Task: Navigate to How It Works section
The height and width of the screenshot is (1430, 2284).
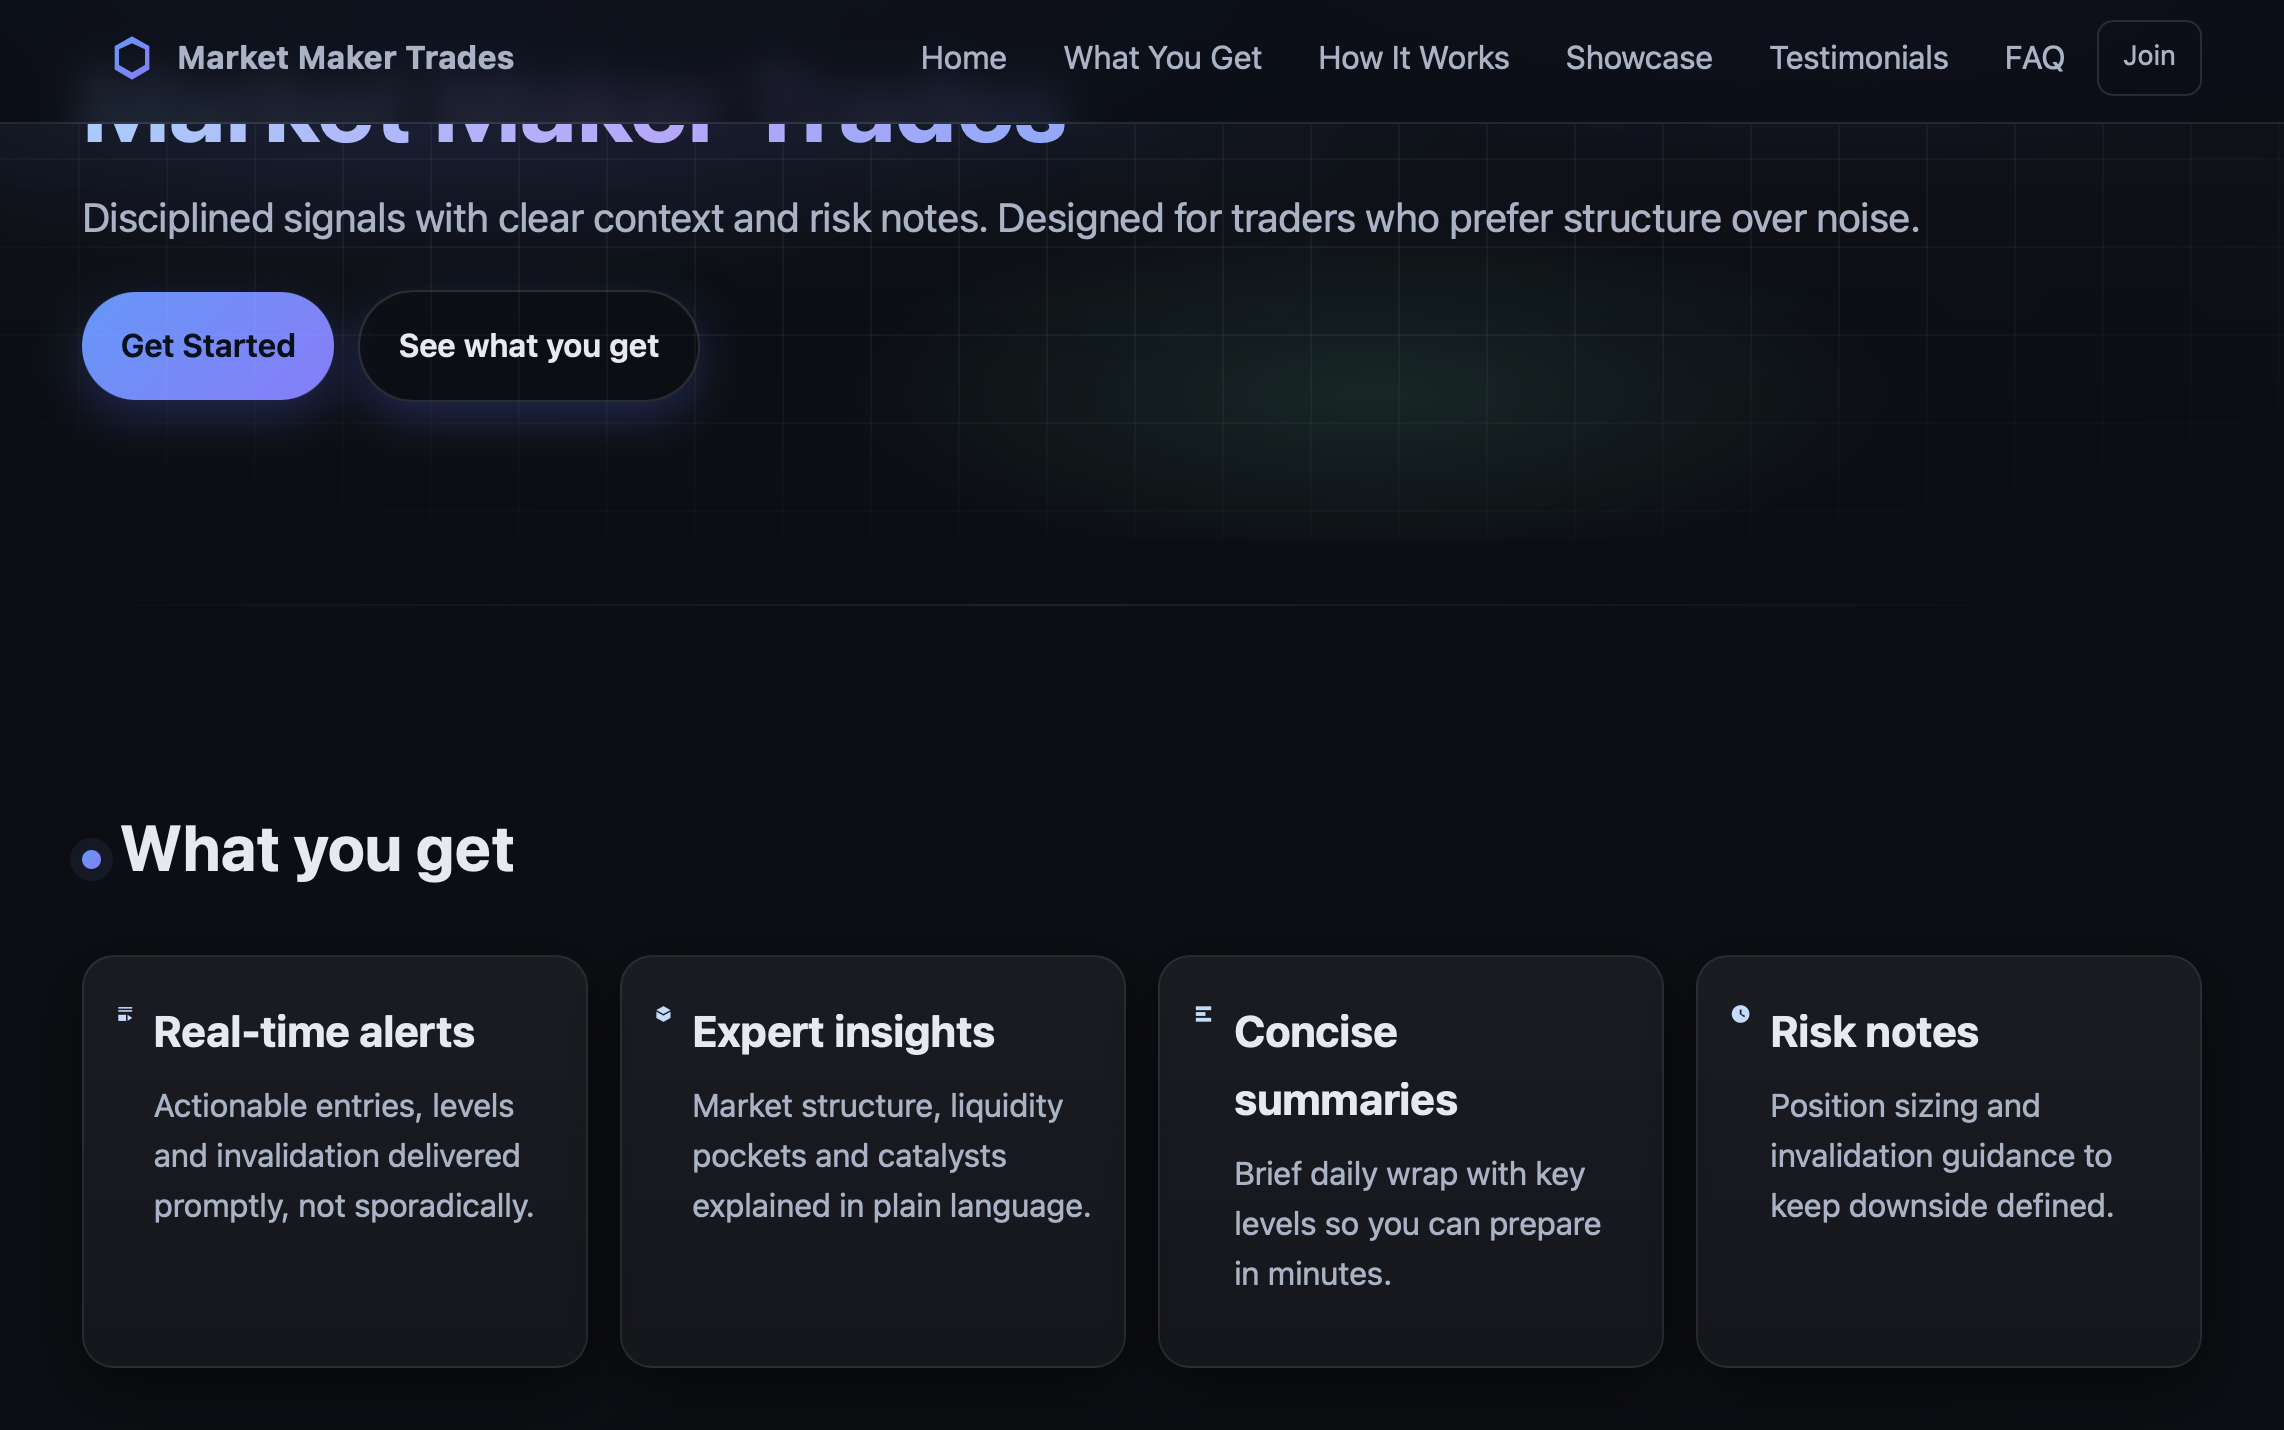Action: coord(1413,58)
